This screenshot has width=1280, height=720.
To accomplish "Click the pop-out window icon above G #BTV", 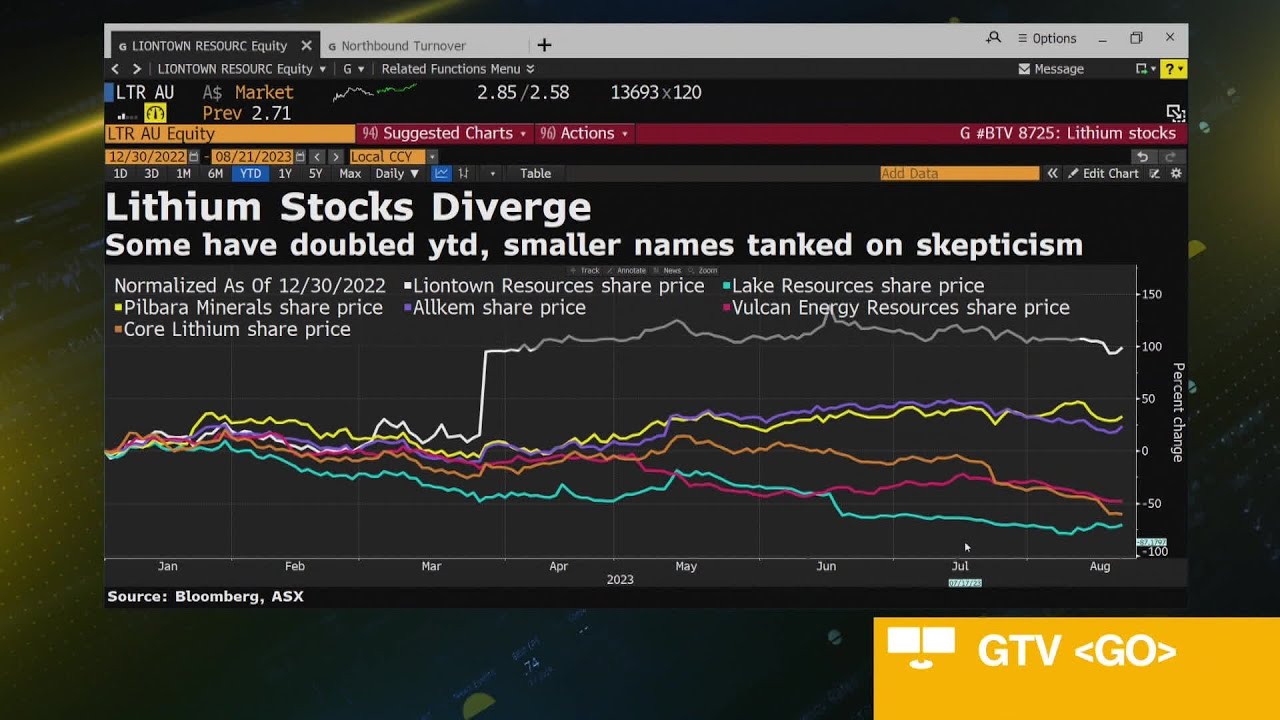I will [1176, 113].
